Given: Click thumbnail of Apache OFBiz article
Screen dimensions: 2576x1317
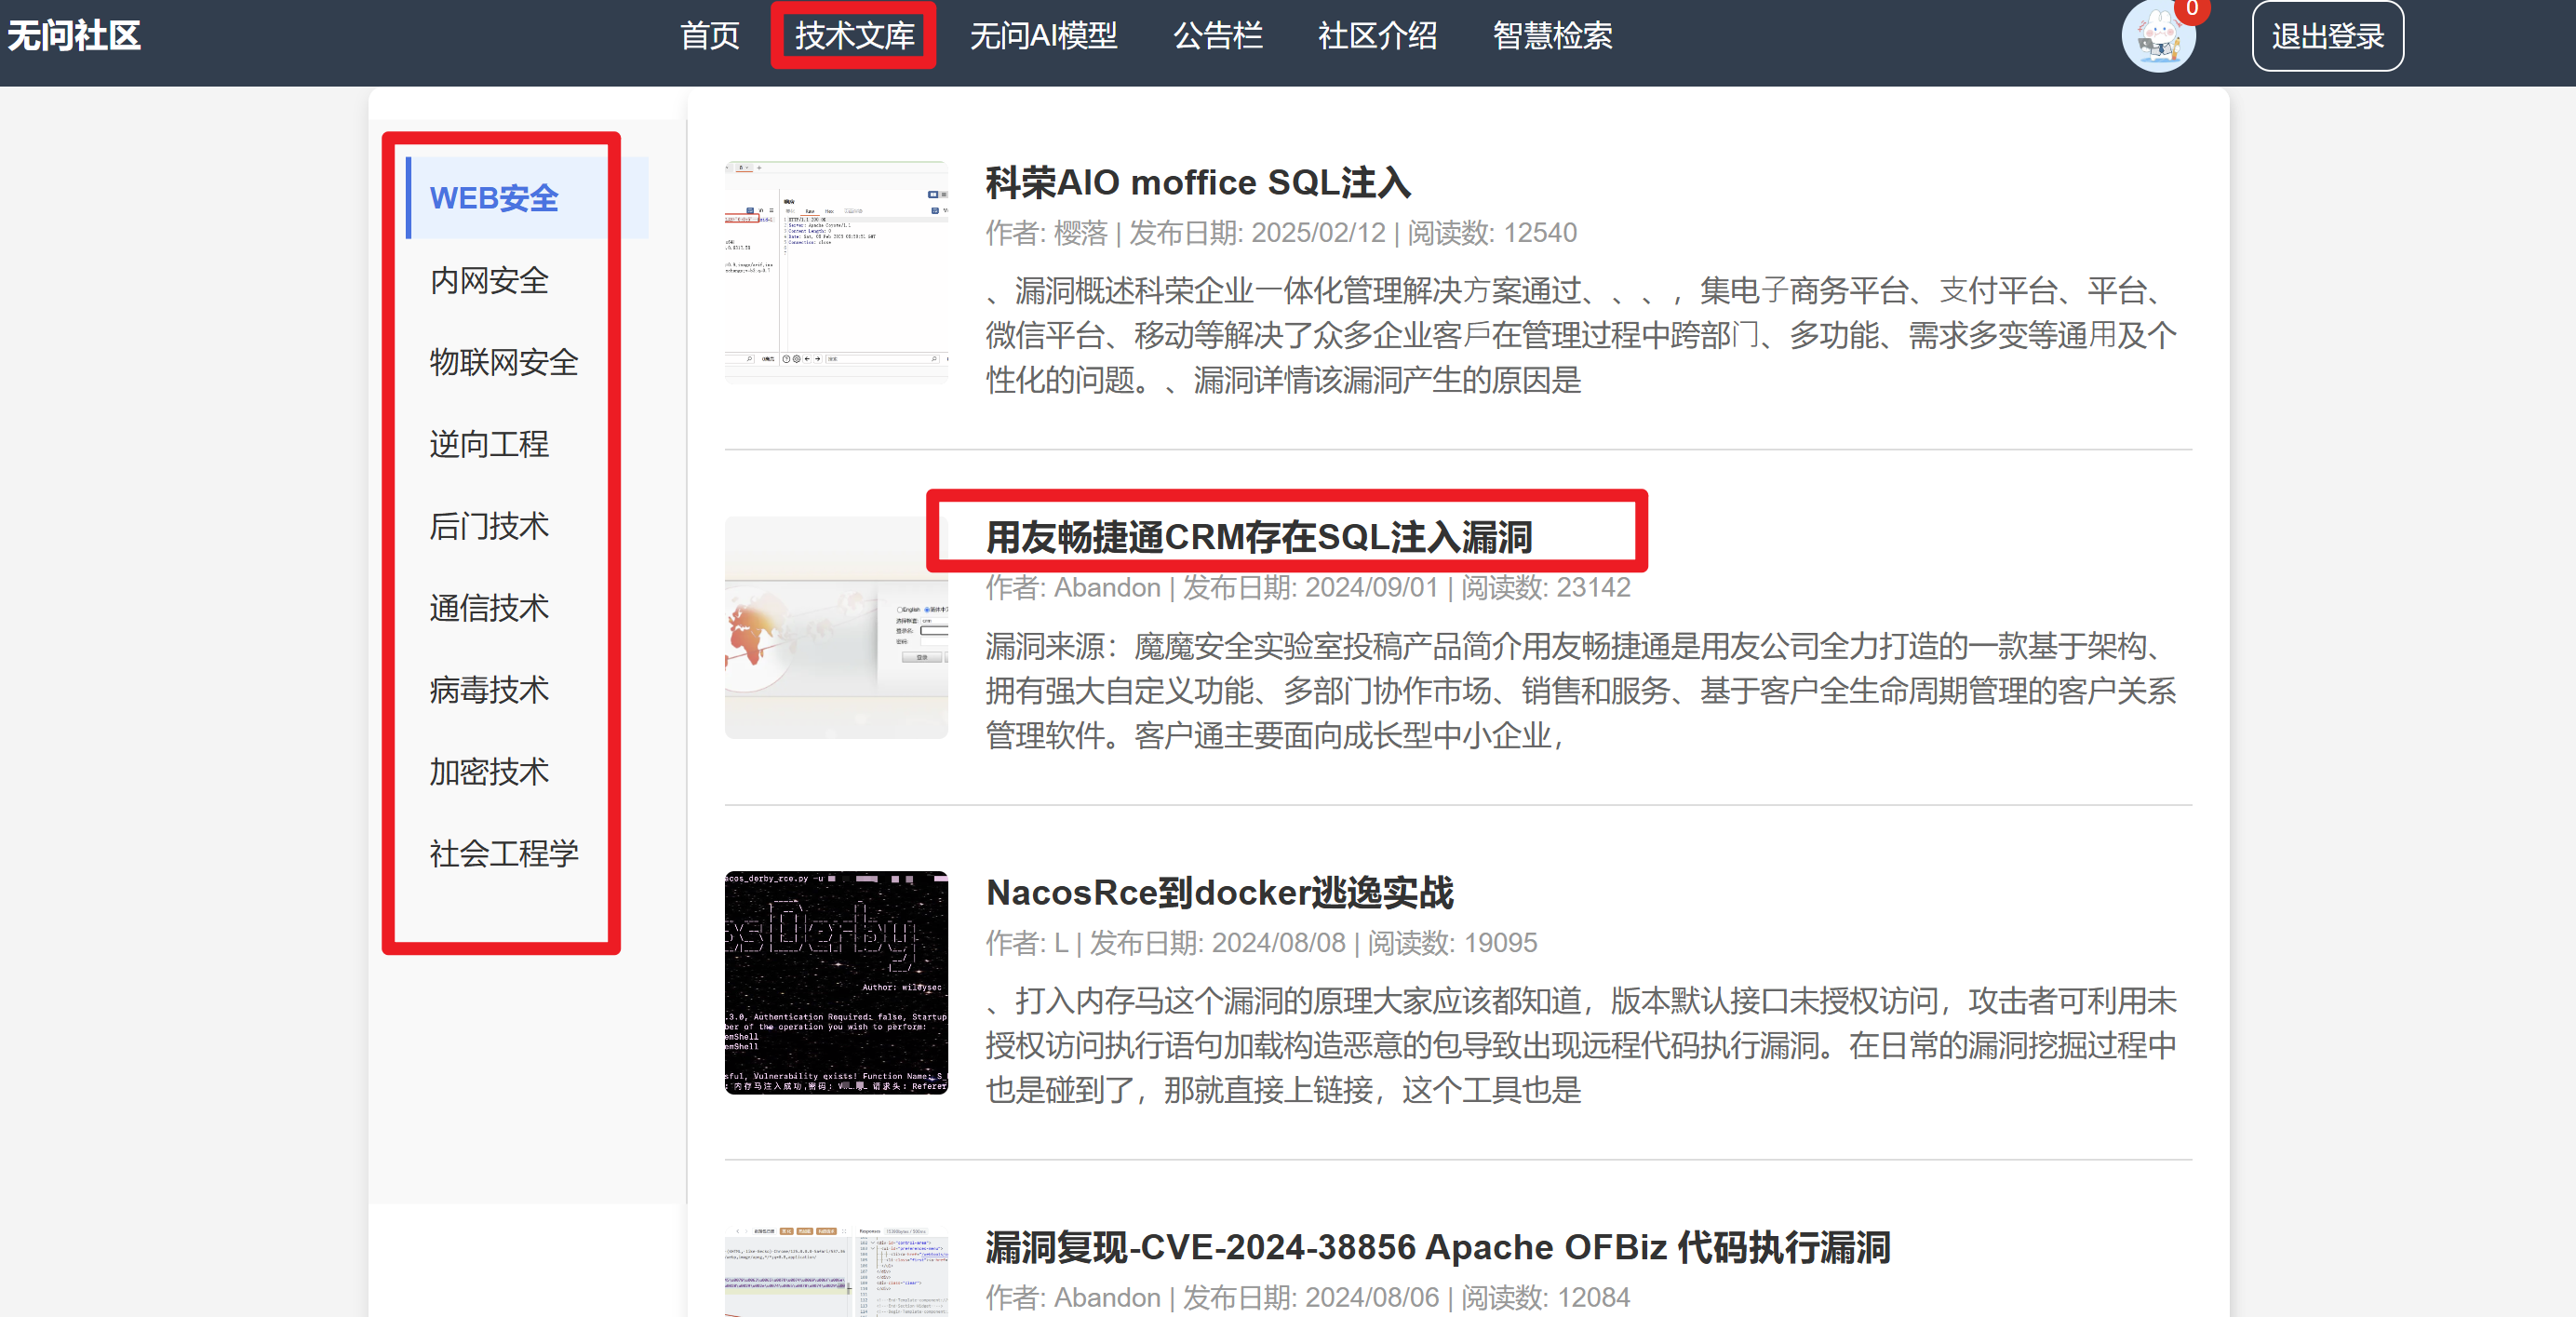Looking at the screenshot, I should click(836, 1270).
